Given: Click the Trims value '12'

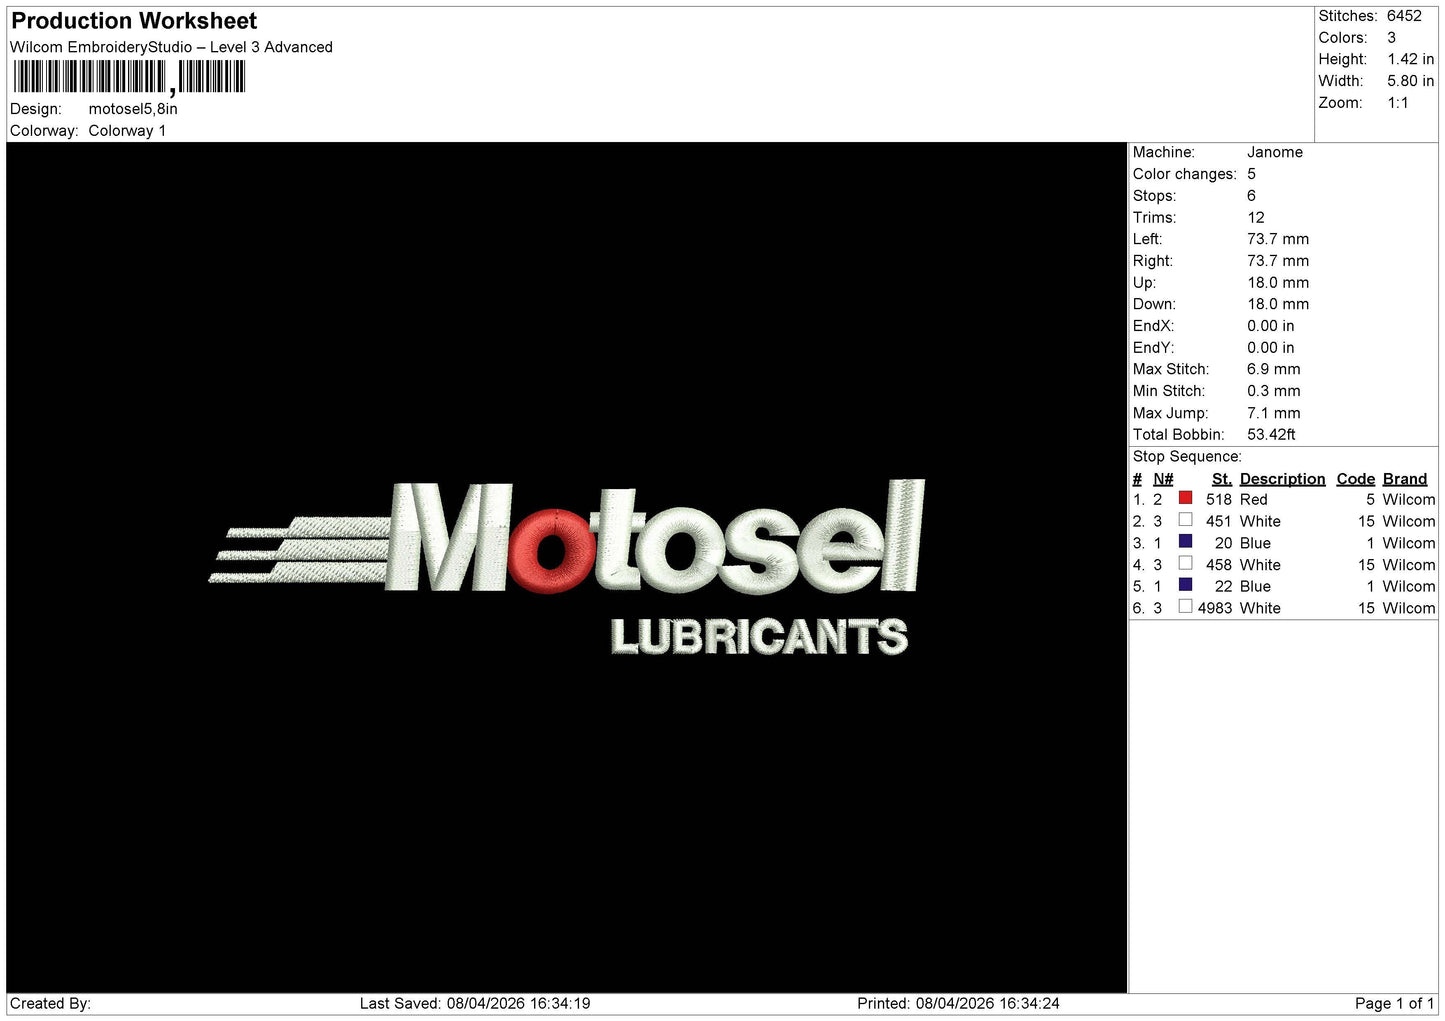Looking at the screenshot, I should 1256,218.
